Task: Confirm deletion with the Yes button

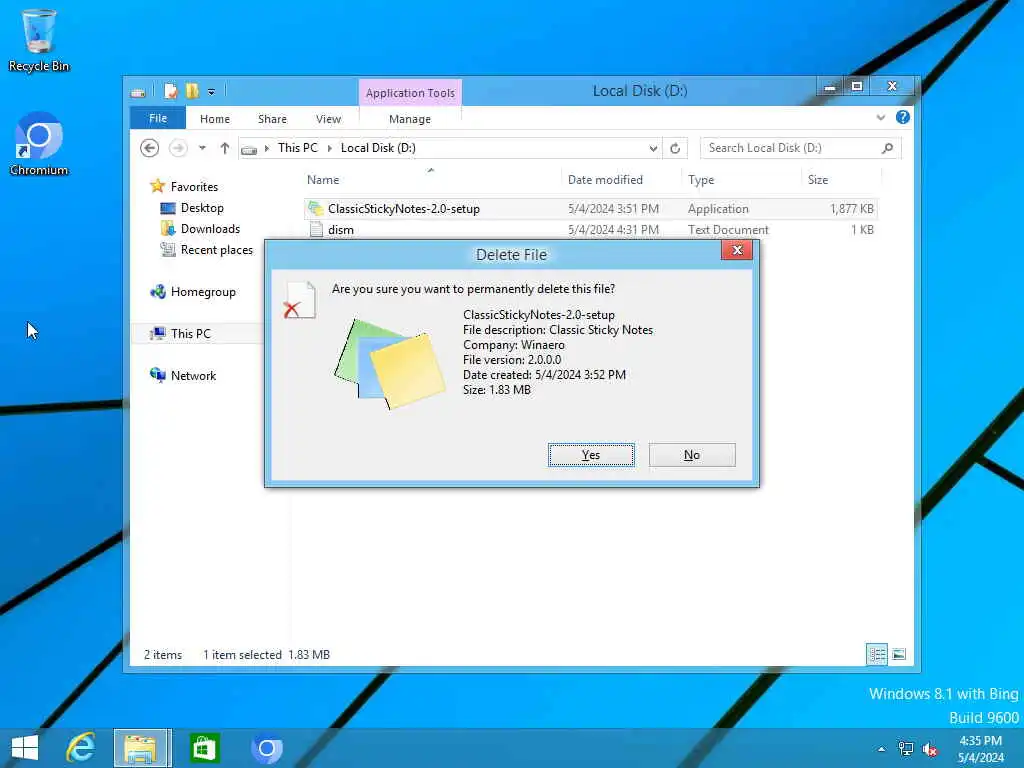Action: click(591, 455)
